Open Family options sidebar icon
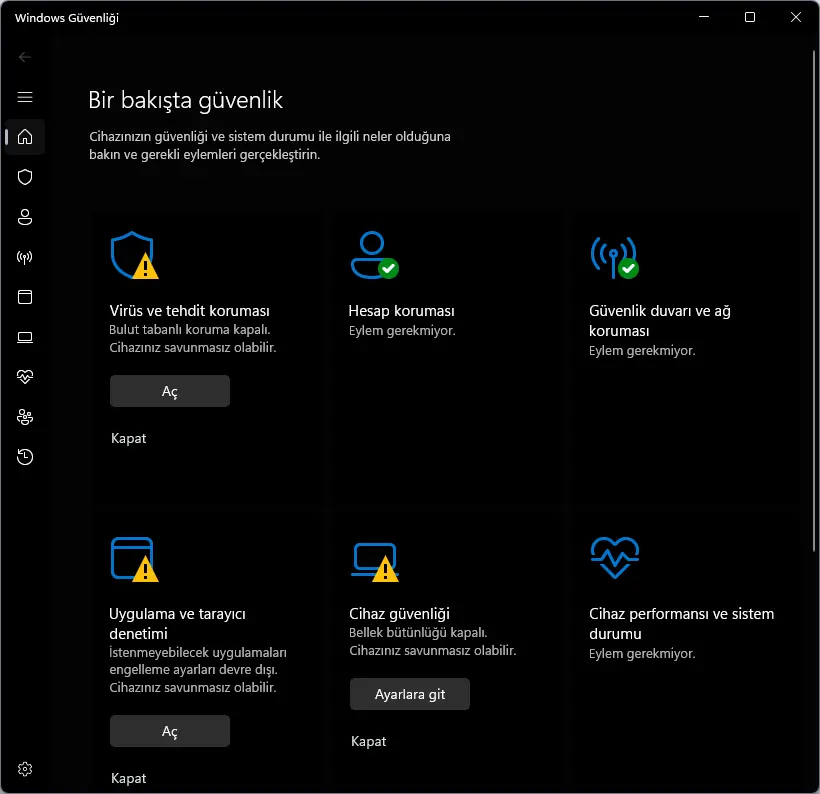This screenshot has height=794, width=820. 25,417
